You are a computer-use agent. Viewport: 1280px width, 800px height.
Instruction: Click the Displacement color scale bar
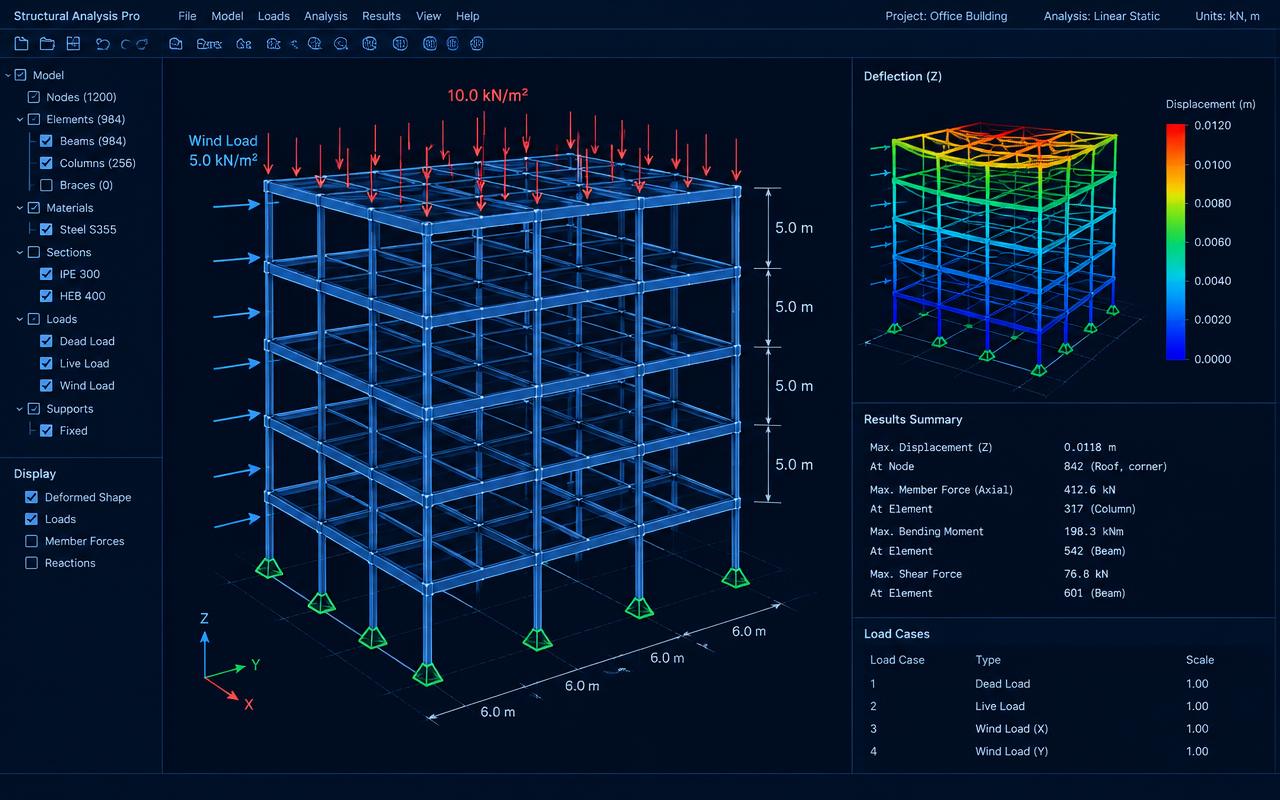click(1175, 241)
